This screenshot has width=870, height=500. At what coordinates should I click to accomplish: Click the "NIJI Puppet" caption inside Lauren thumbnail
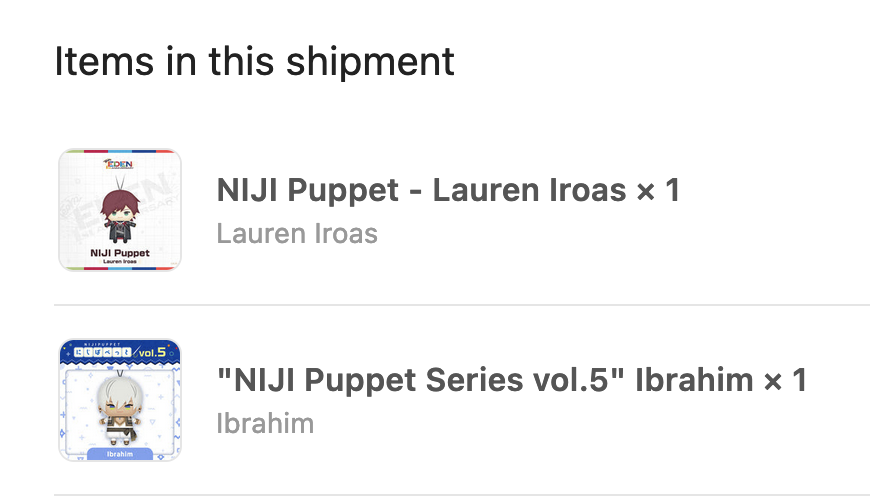120,253
